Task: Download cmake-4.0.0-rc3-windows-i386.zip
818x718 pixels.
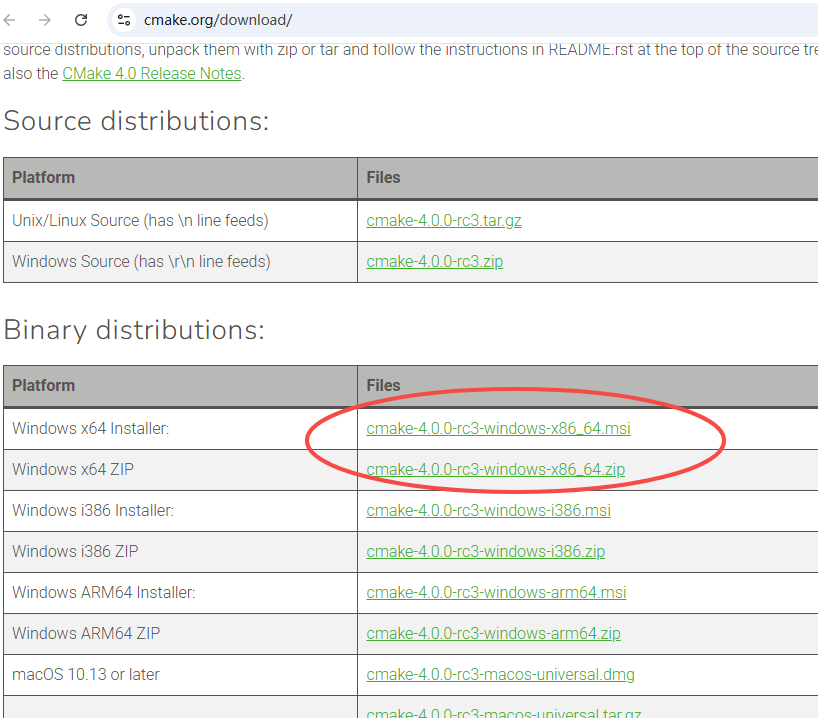Action: coord(485,552)
